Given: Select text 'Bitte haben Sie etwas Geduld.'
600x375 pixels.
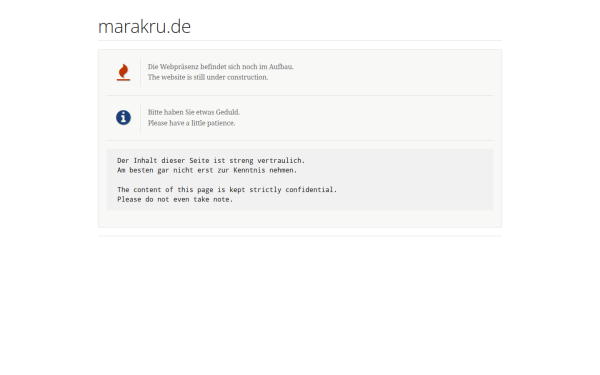Looking at the screenshot, I should [x=194, y=112].
